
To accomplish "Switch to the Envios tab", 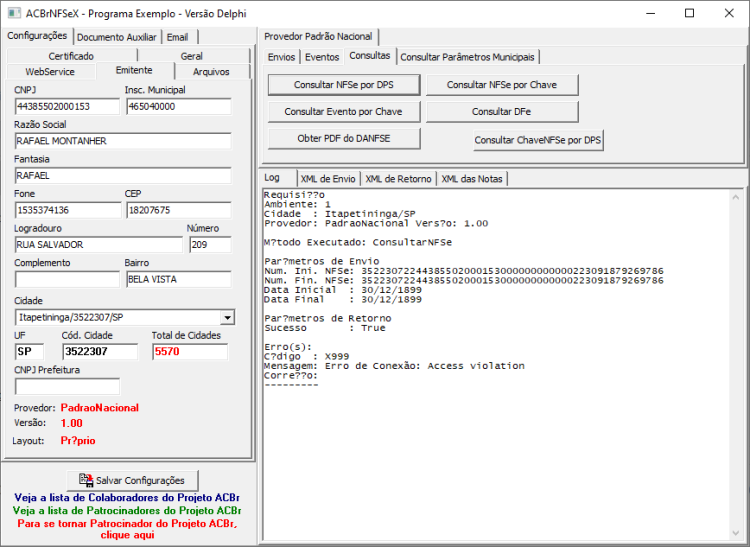I will pos(281,57).
